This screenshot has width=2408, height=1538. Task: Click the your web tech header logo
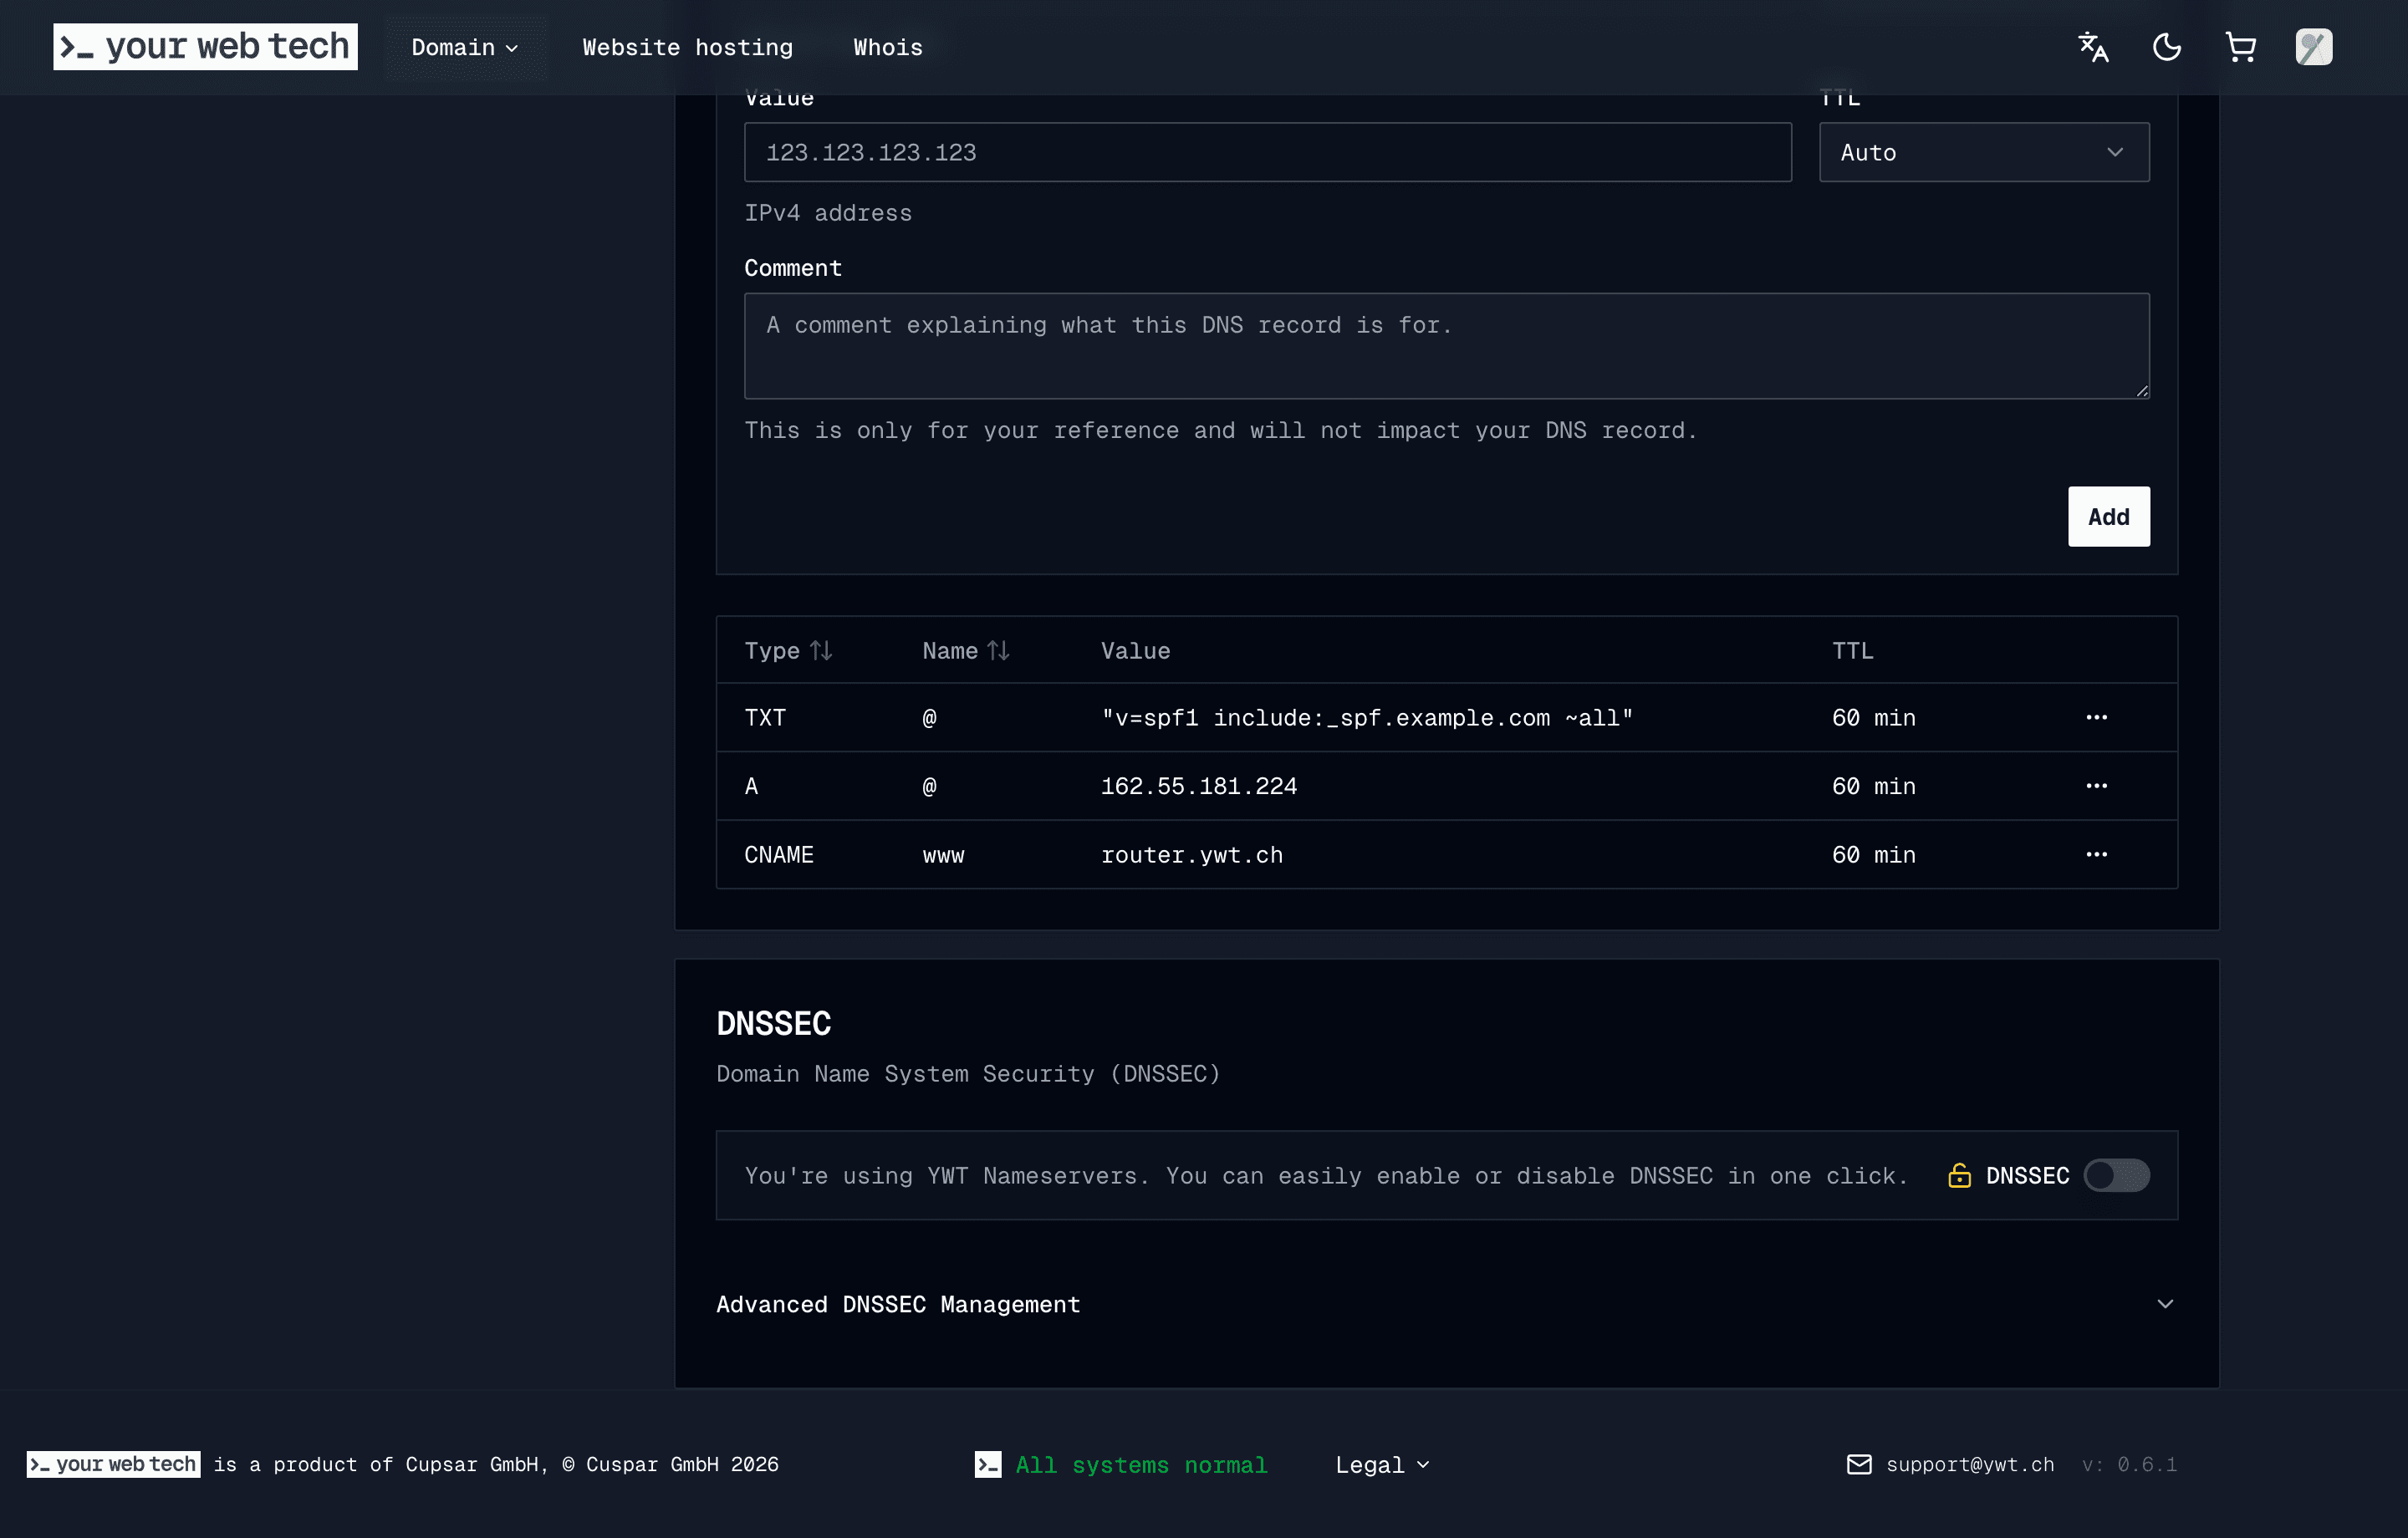tap(205, 47)
